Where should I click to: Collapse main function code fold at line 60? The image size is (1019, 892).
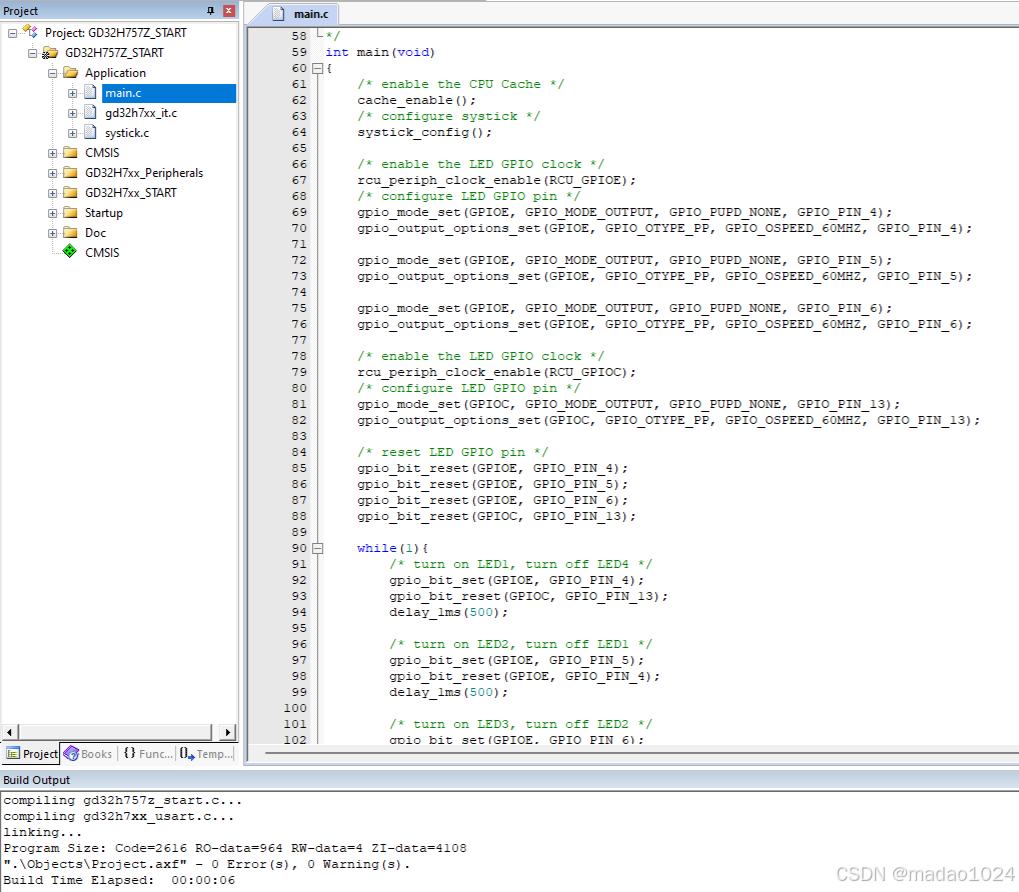click(x=317, y=68)
